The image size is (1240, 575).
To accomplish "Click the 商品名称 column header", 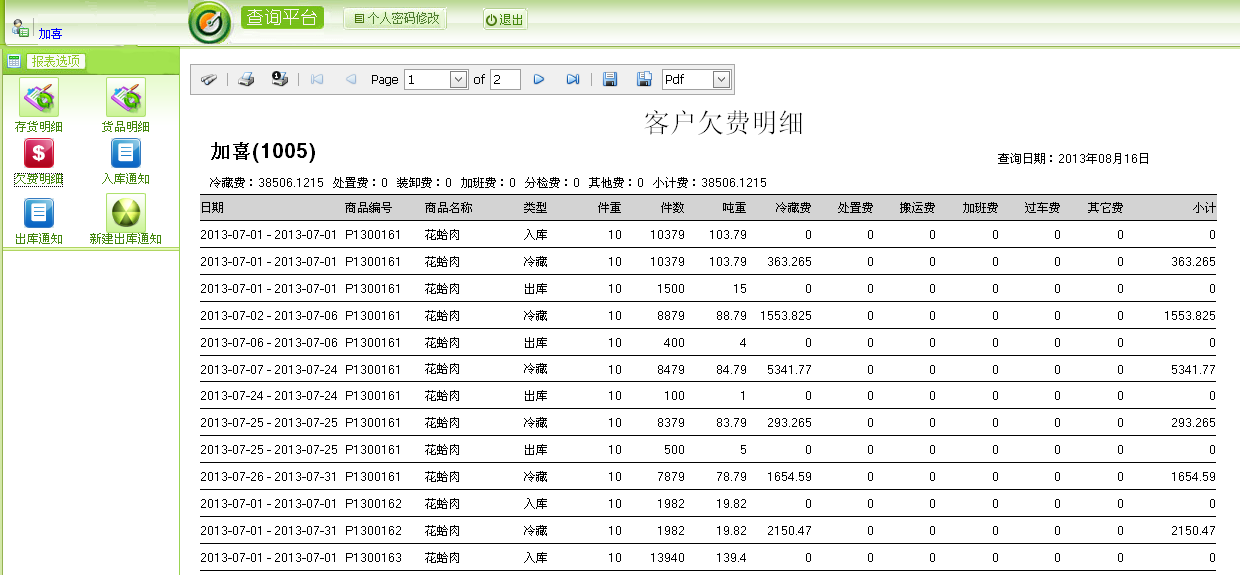I will point(448,208).
